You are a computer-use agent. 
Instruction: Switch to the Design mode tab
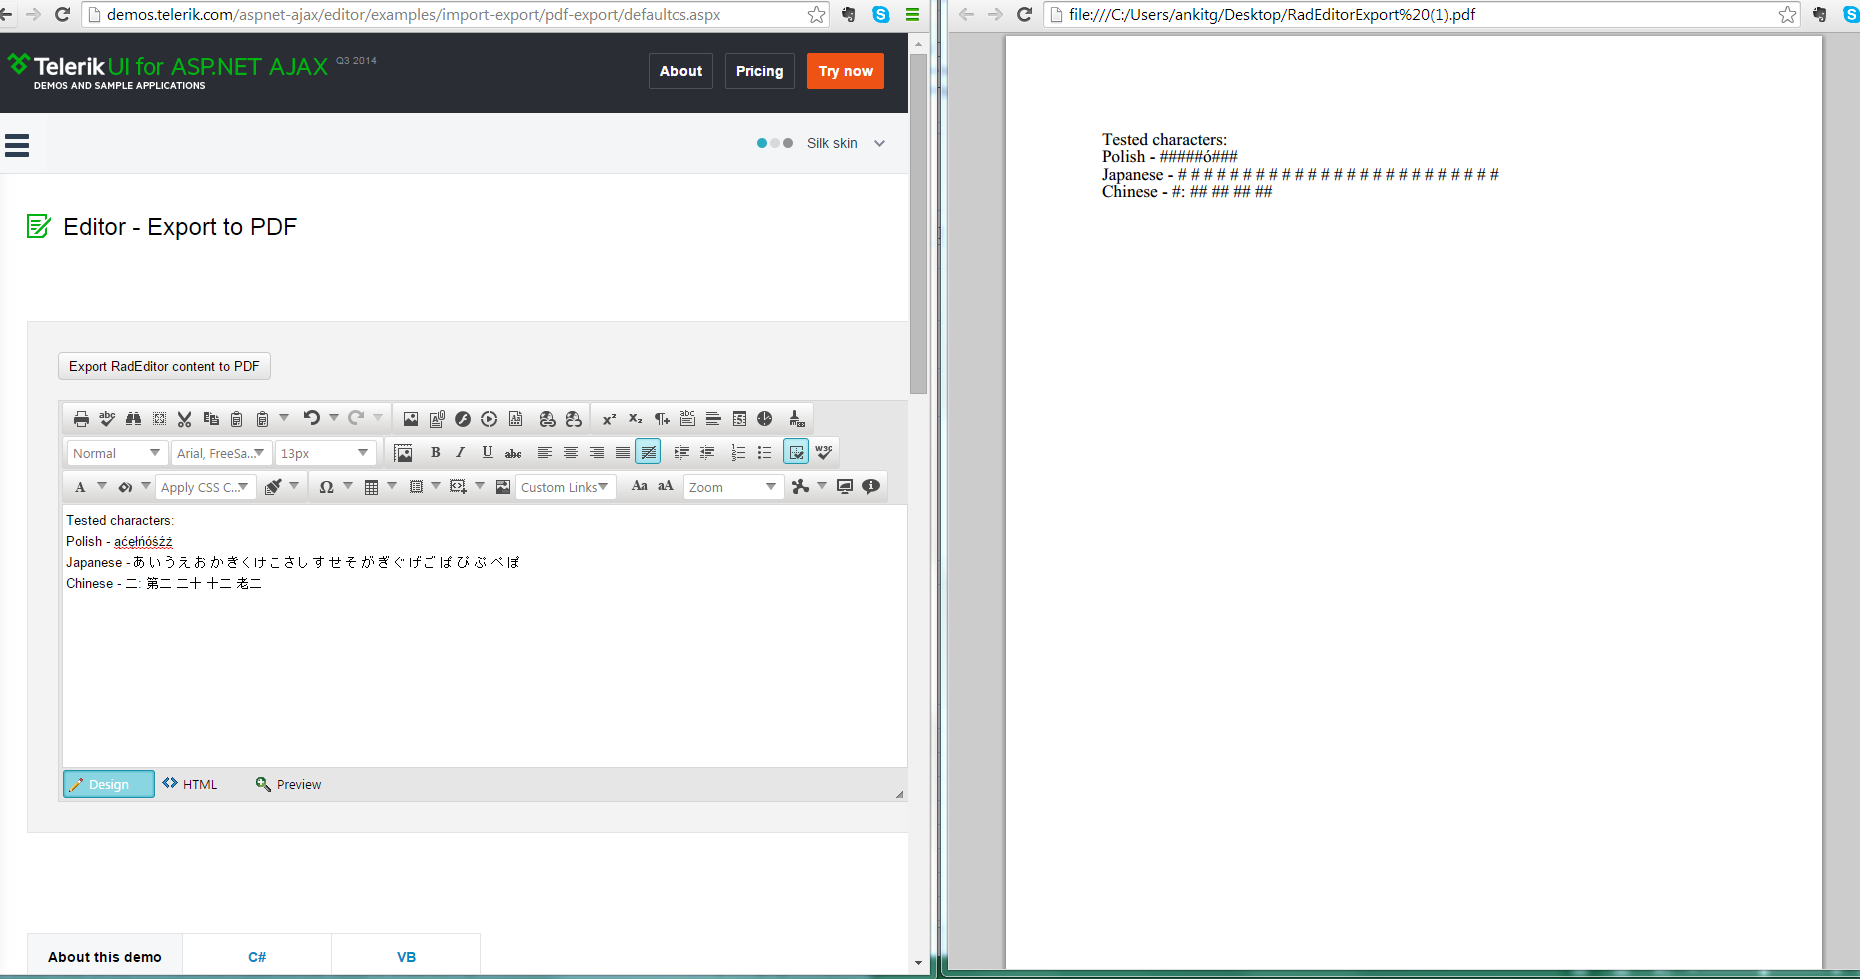[109, 784]
